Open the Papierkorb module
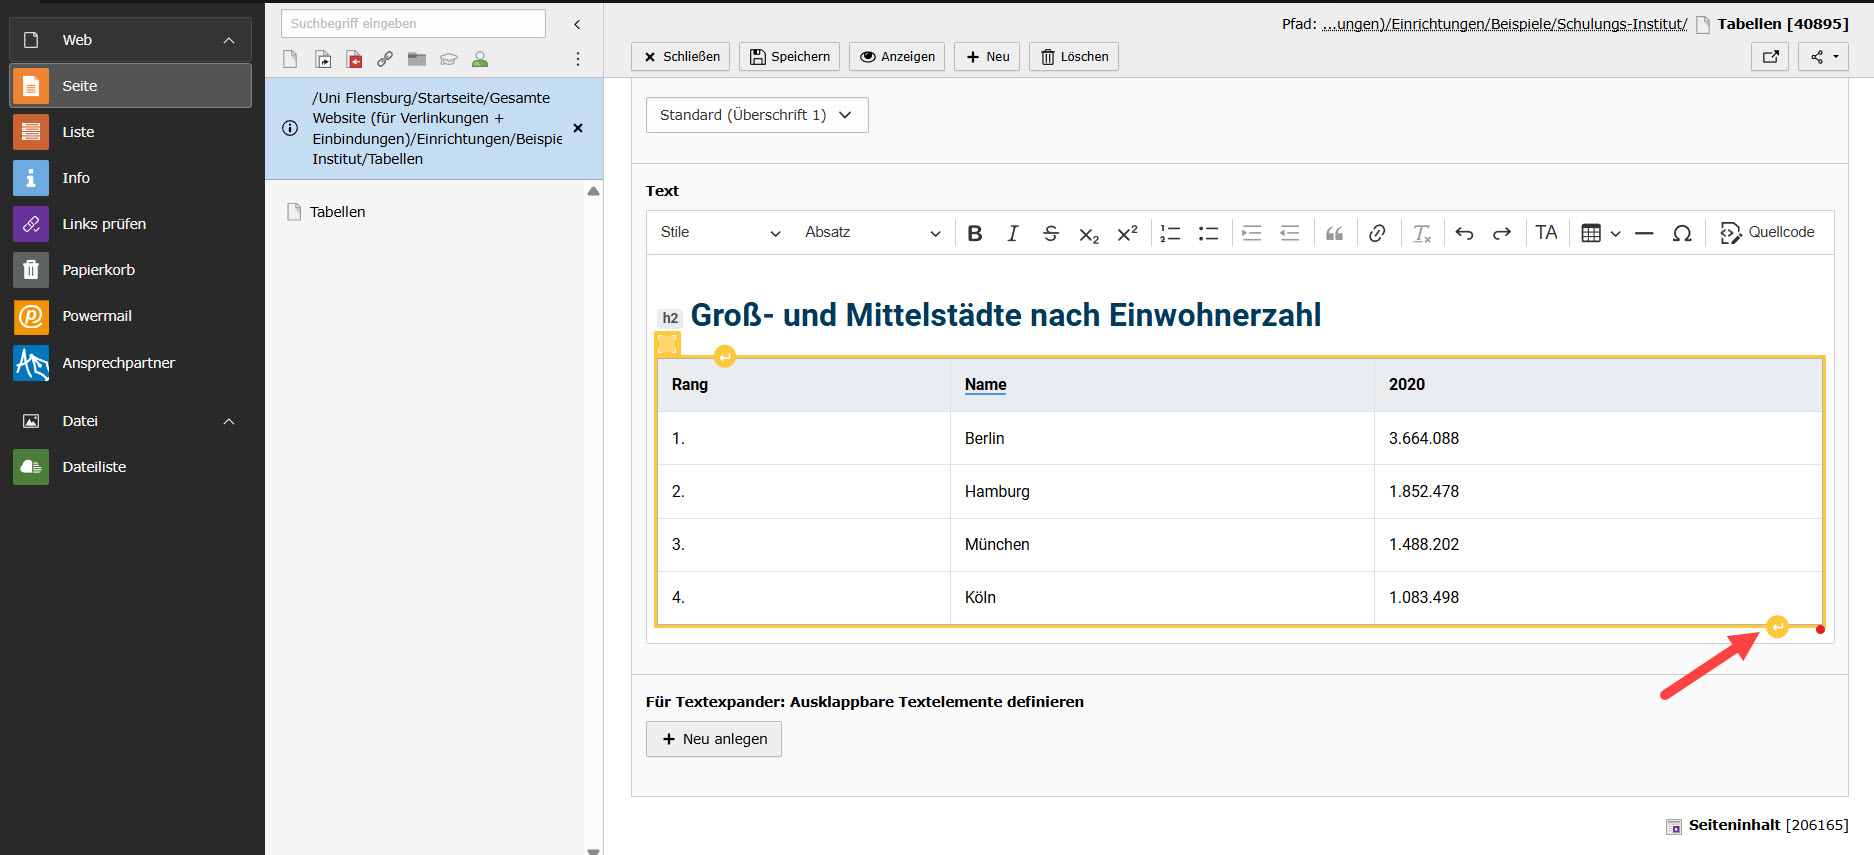The image size is (1874, 855). (98, 270)
